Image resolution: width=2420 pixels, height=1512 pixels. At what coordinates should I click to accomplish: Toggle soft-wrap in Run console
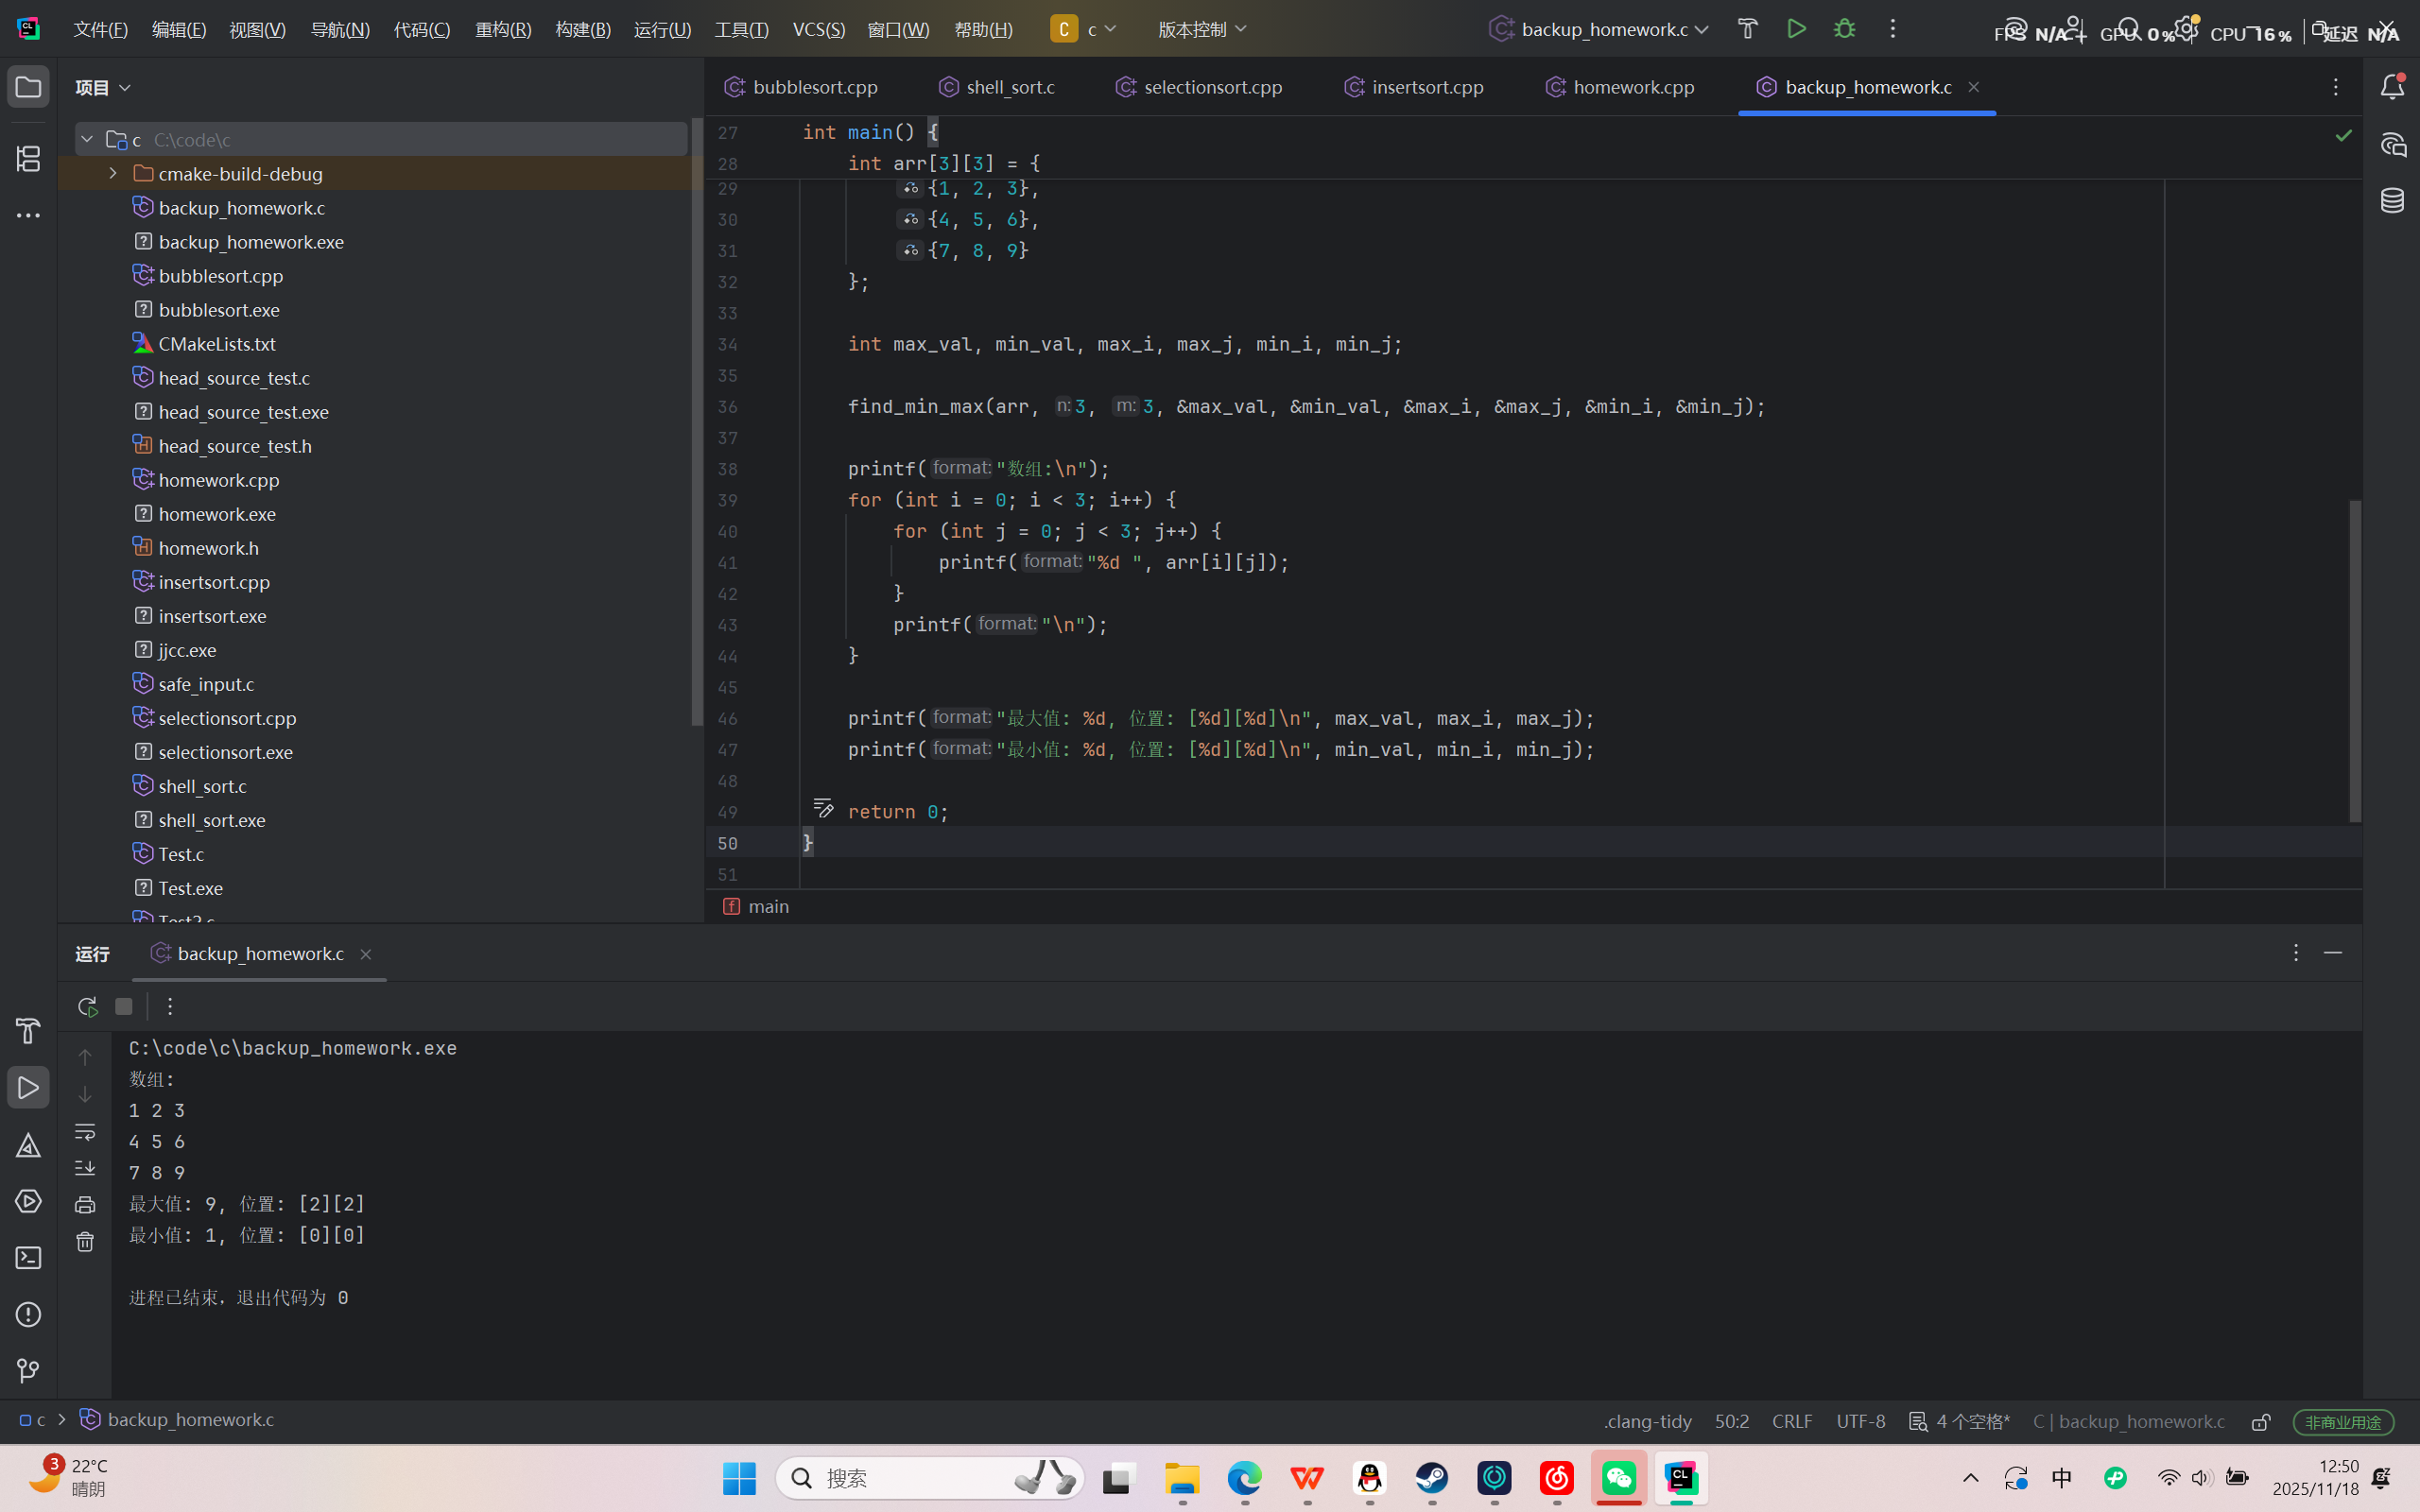coord(85,1131)
